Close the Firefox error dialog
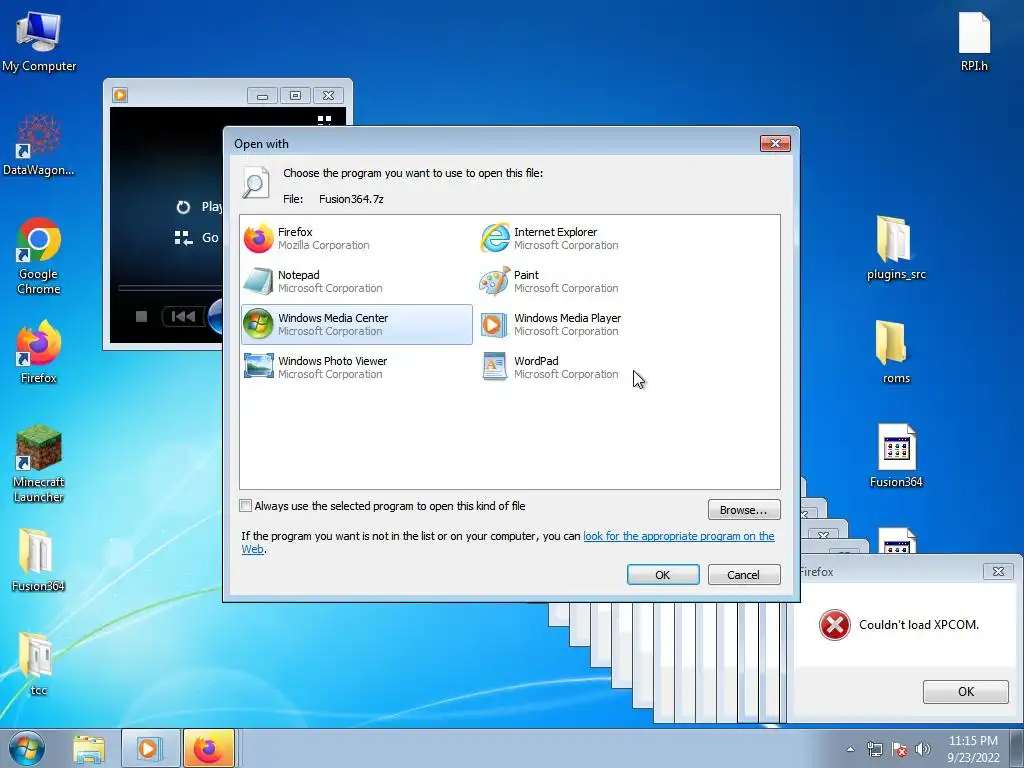1024x768 pixels. pos(998,571)
